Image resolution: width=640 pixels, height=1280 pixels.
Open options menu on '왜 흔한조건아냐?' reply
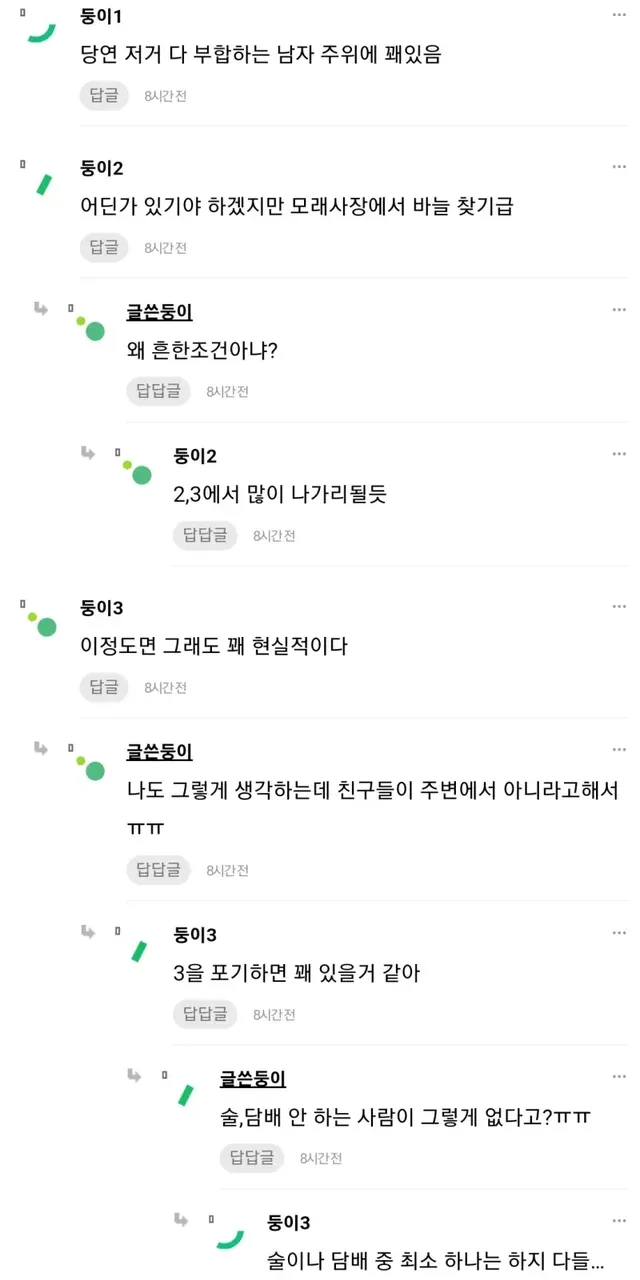click(x=620, y=311)
